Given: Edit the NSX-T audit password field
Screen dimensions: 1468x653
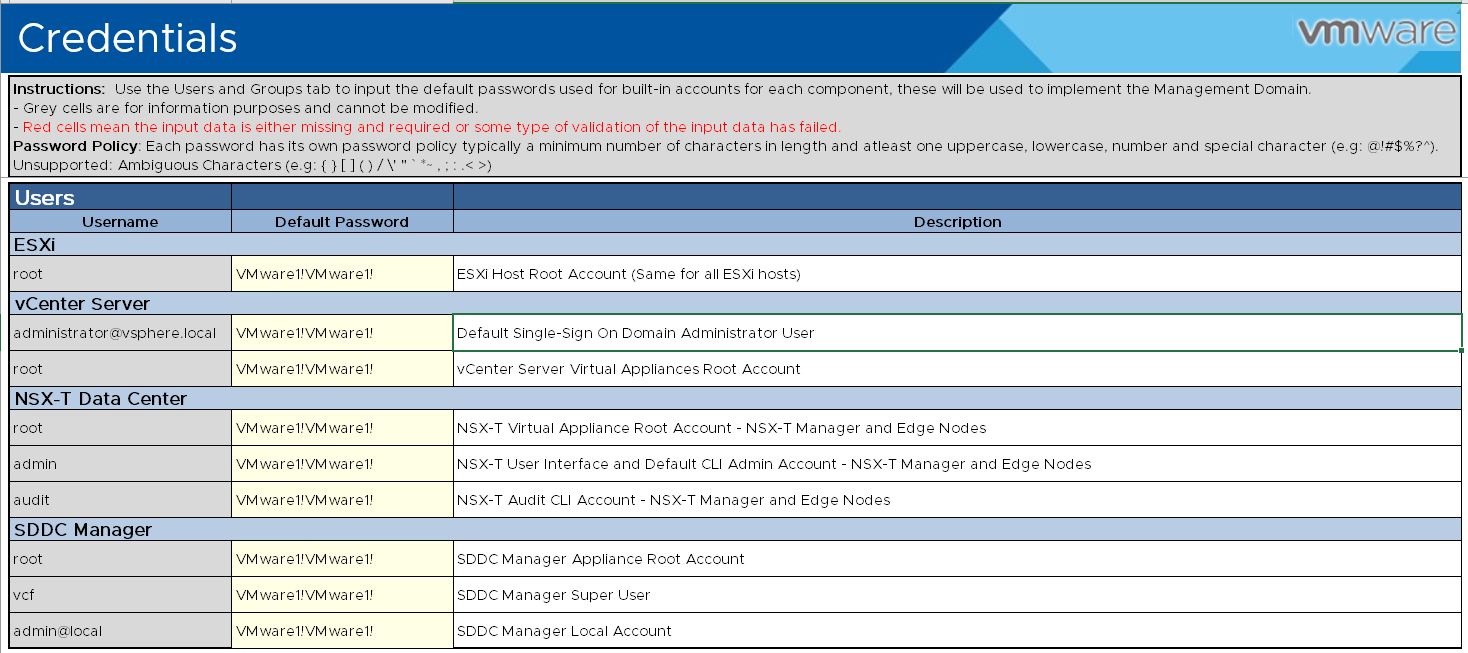Looking at the screenshot, I should point(342,500).
